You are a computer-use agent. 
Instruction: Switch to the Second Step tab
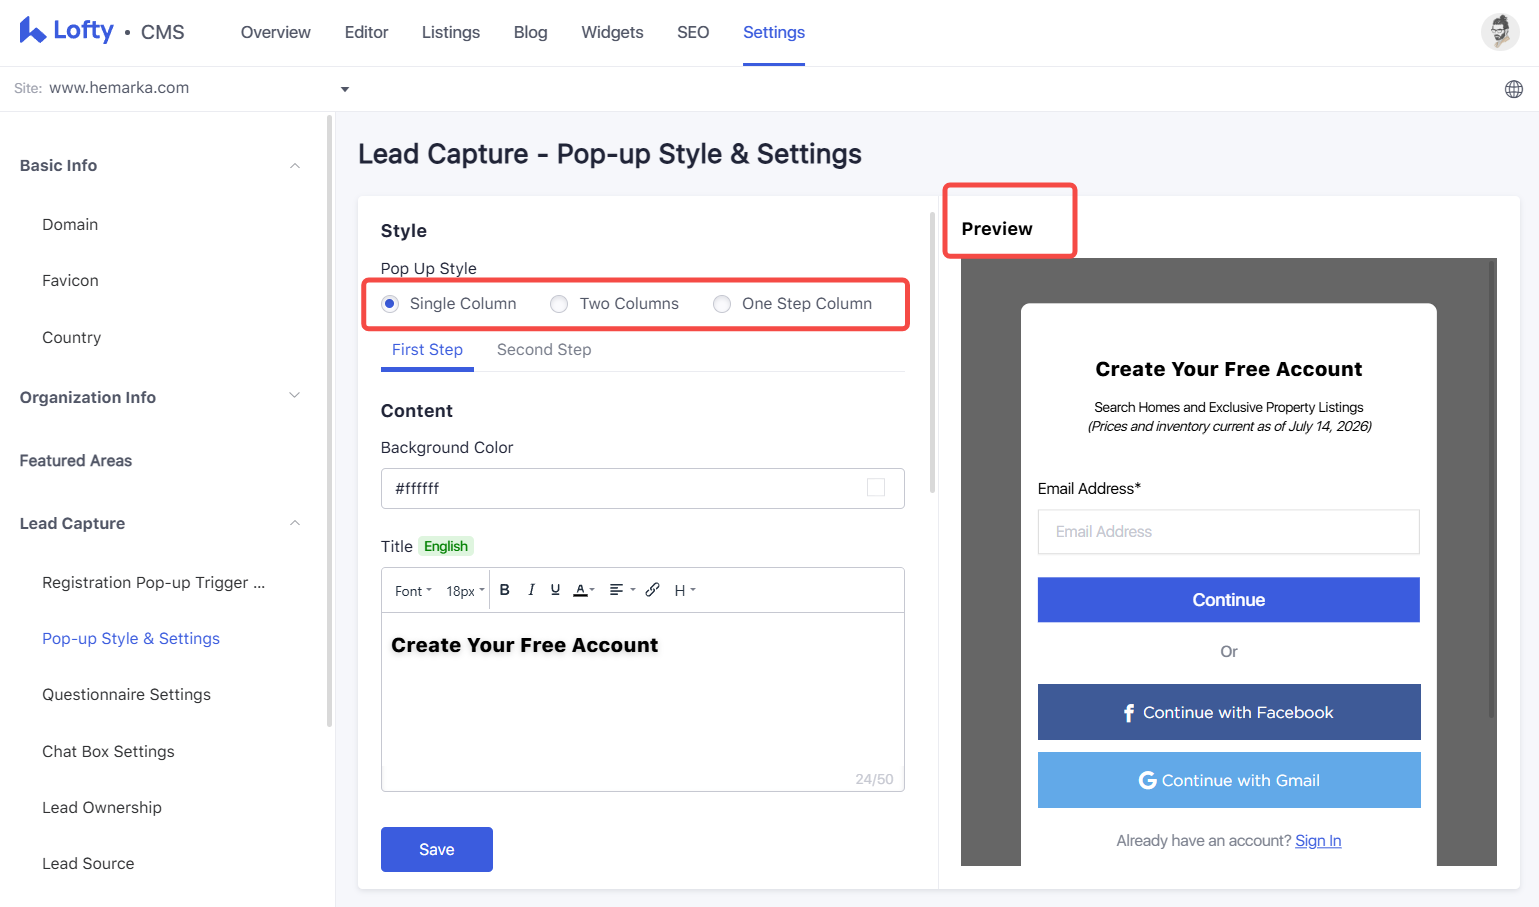click(x=544, y=350)
